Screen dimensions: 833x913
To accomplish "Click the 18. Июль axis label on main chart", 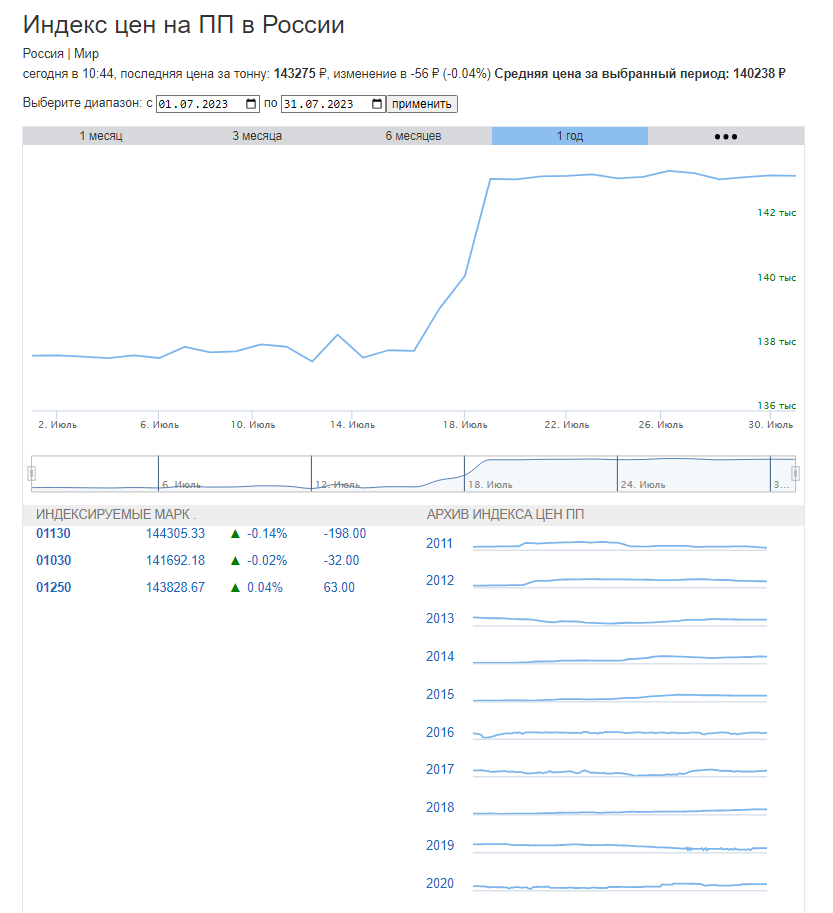I will click(465, 425).
